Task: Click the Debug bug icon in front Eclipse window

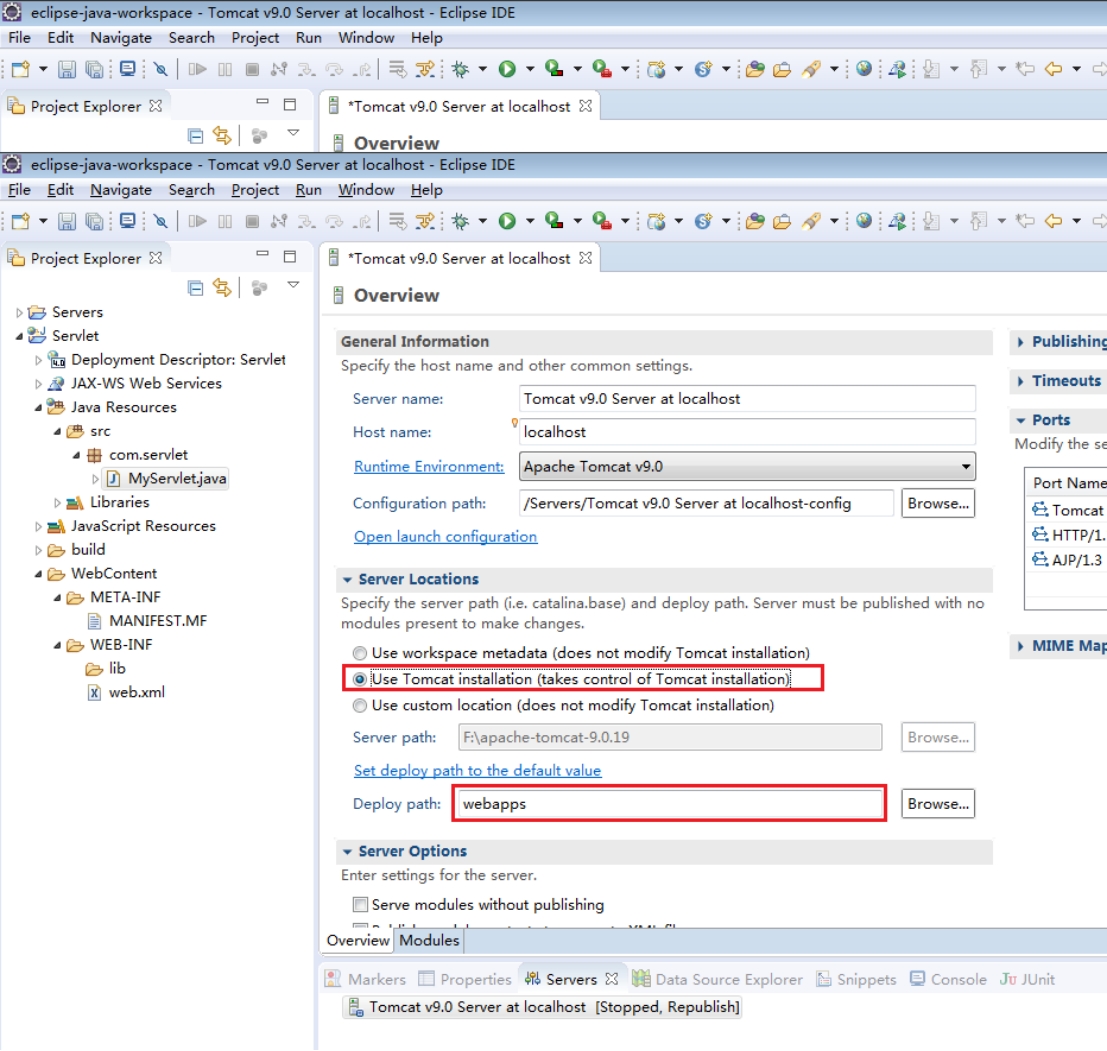Action: pos(460,222)
